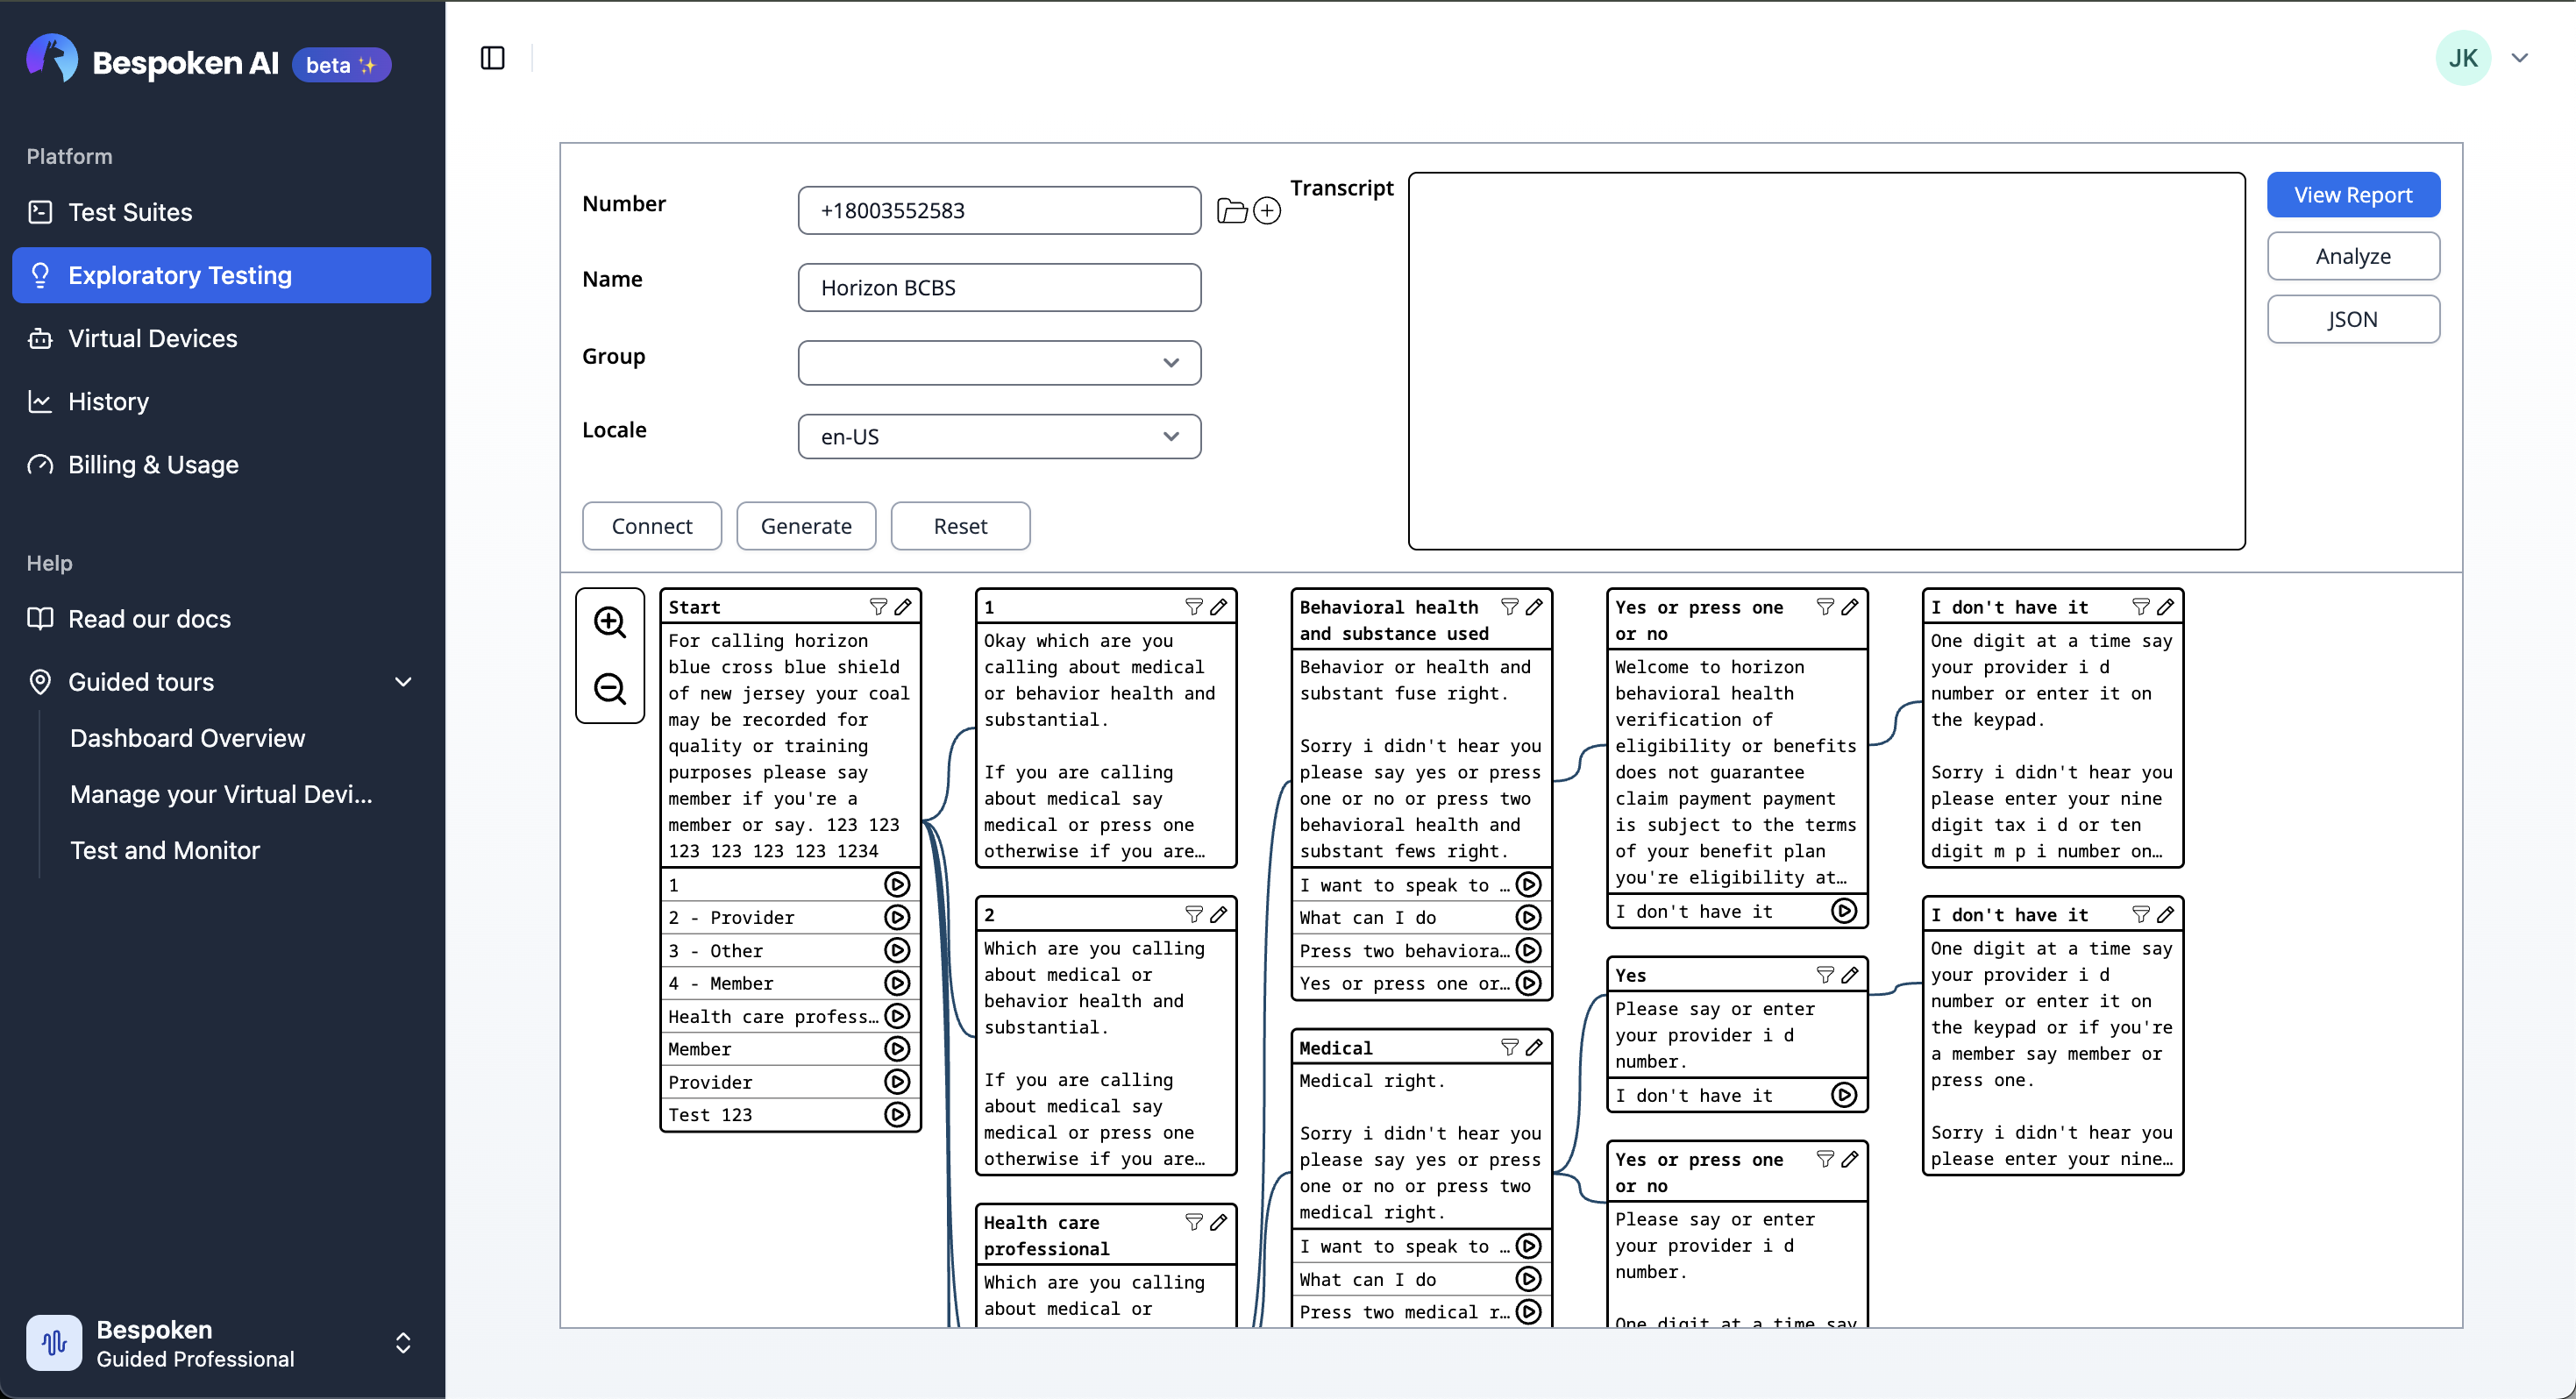Zoom out of the flow canvas
The height and width of the screenshot is (1399, 2576).
click(611, 688)
